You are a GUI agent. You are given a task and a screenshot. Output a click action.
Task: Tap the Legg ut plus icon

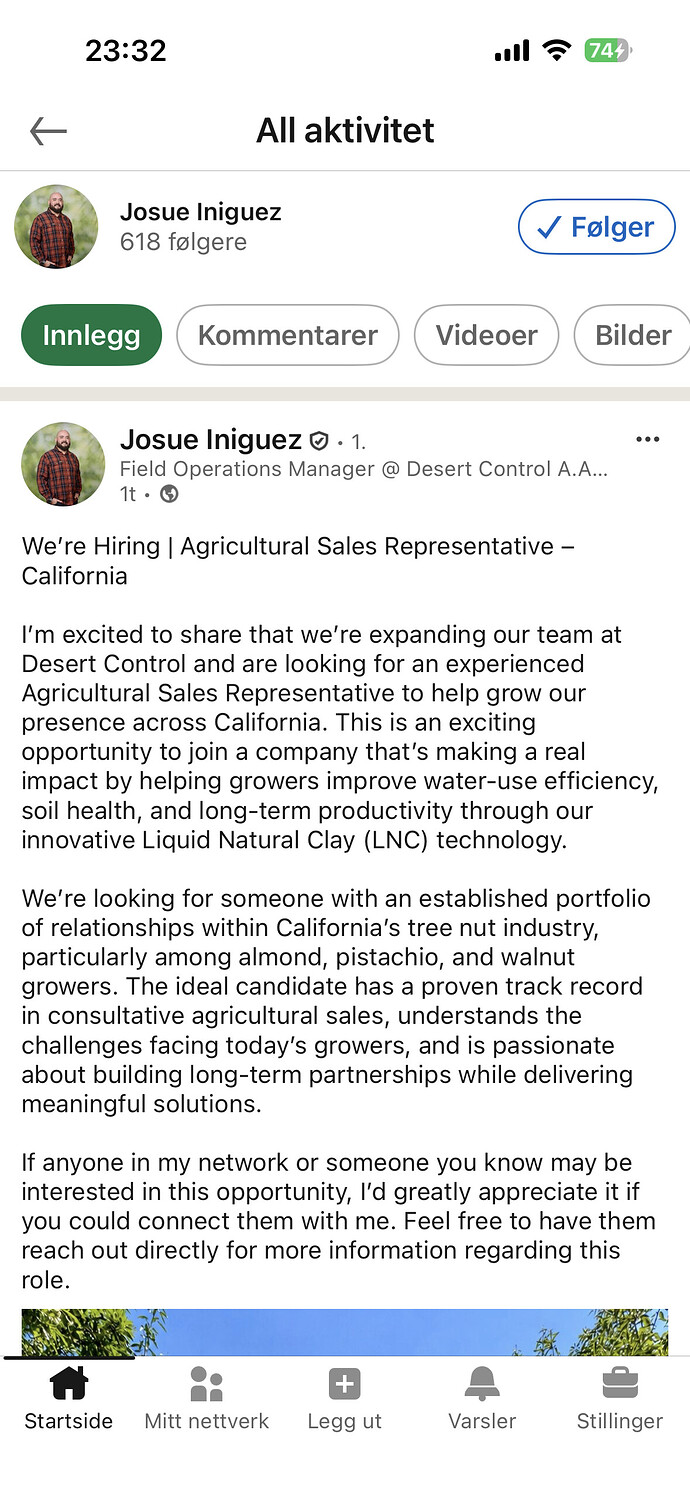tap(344, 1384)
